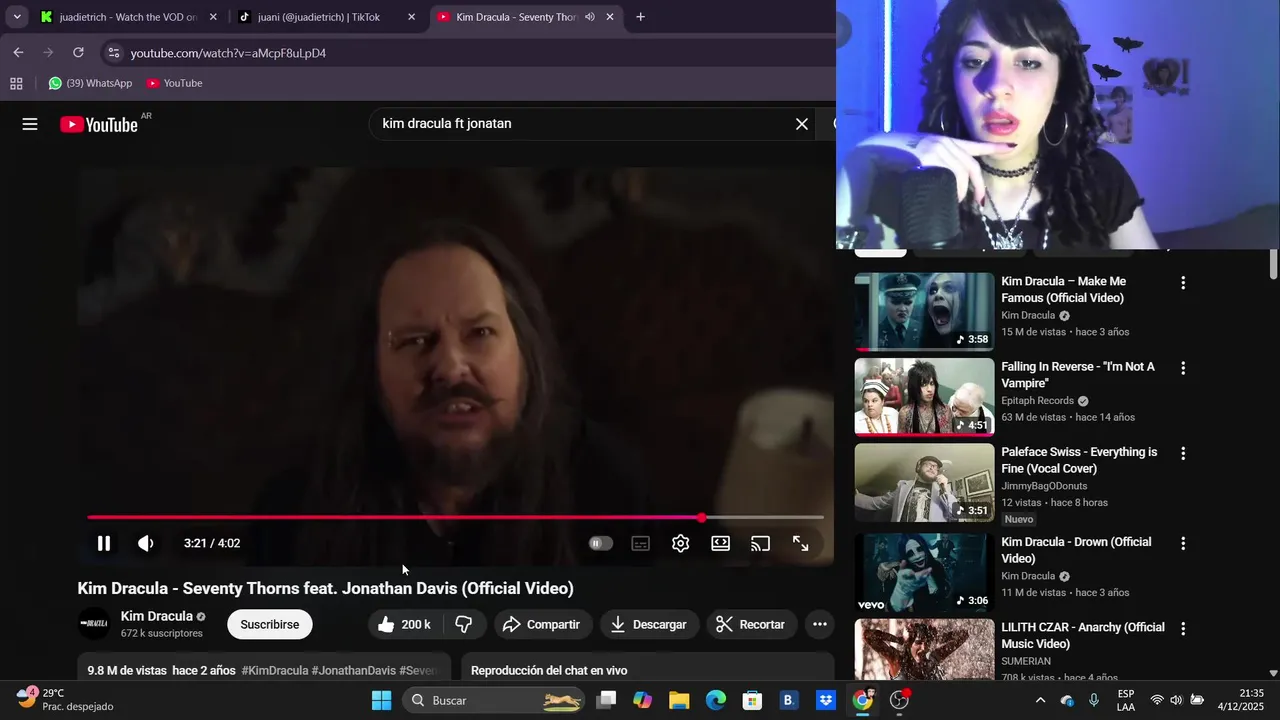Subscribe with the Suscribirse button
Viewport: 1280px width, 720px height.
point(270,624)
